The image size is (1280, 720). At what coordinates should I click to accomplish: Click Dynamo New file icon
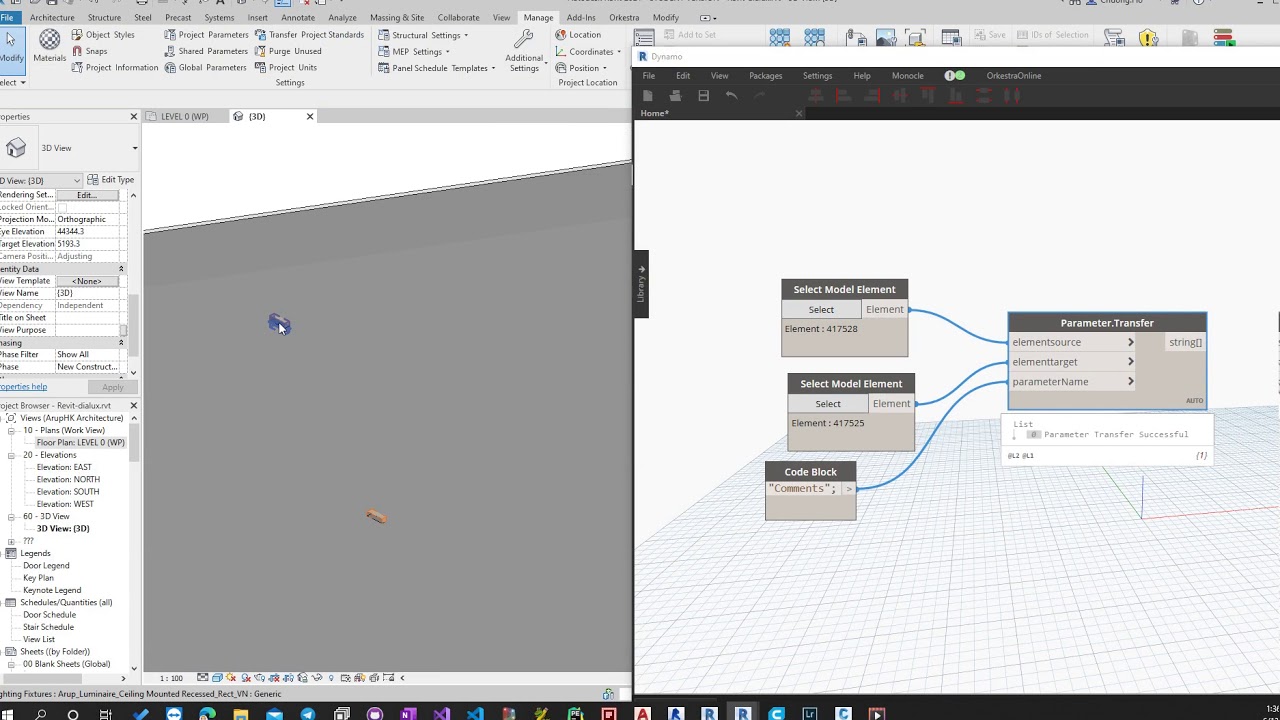(x=647, y=96)
